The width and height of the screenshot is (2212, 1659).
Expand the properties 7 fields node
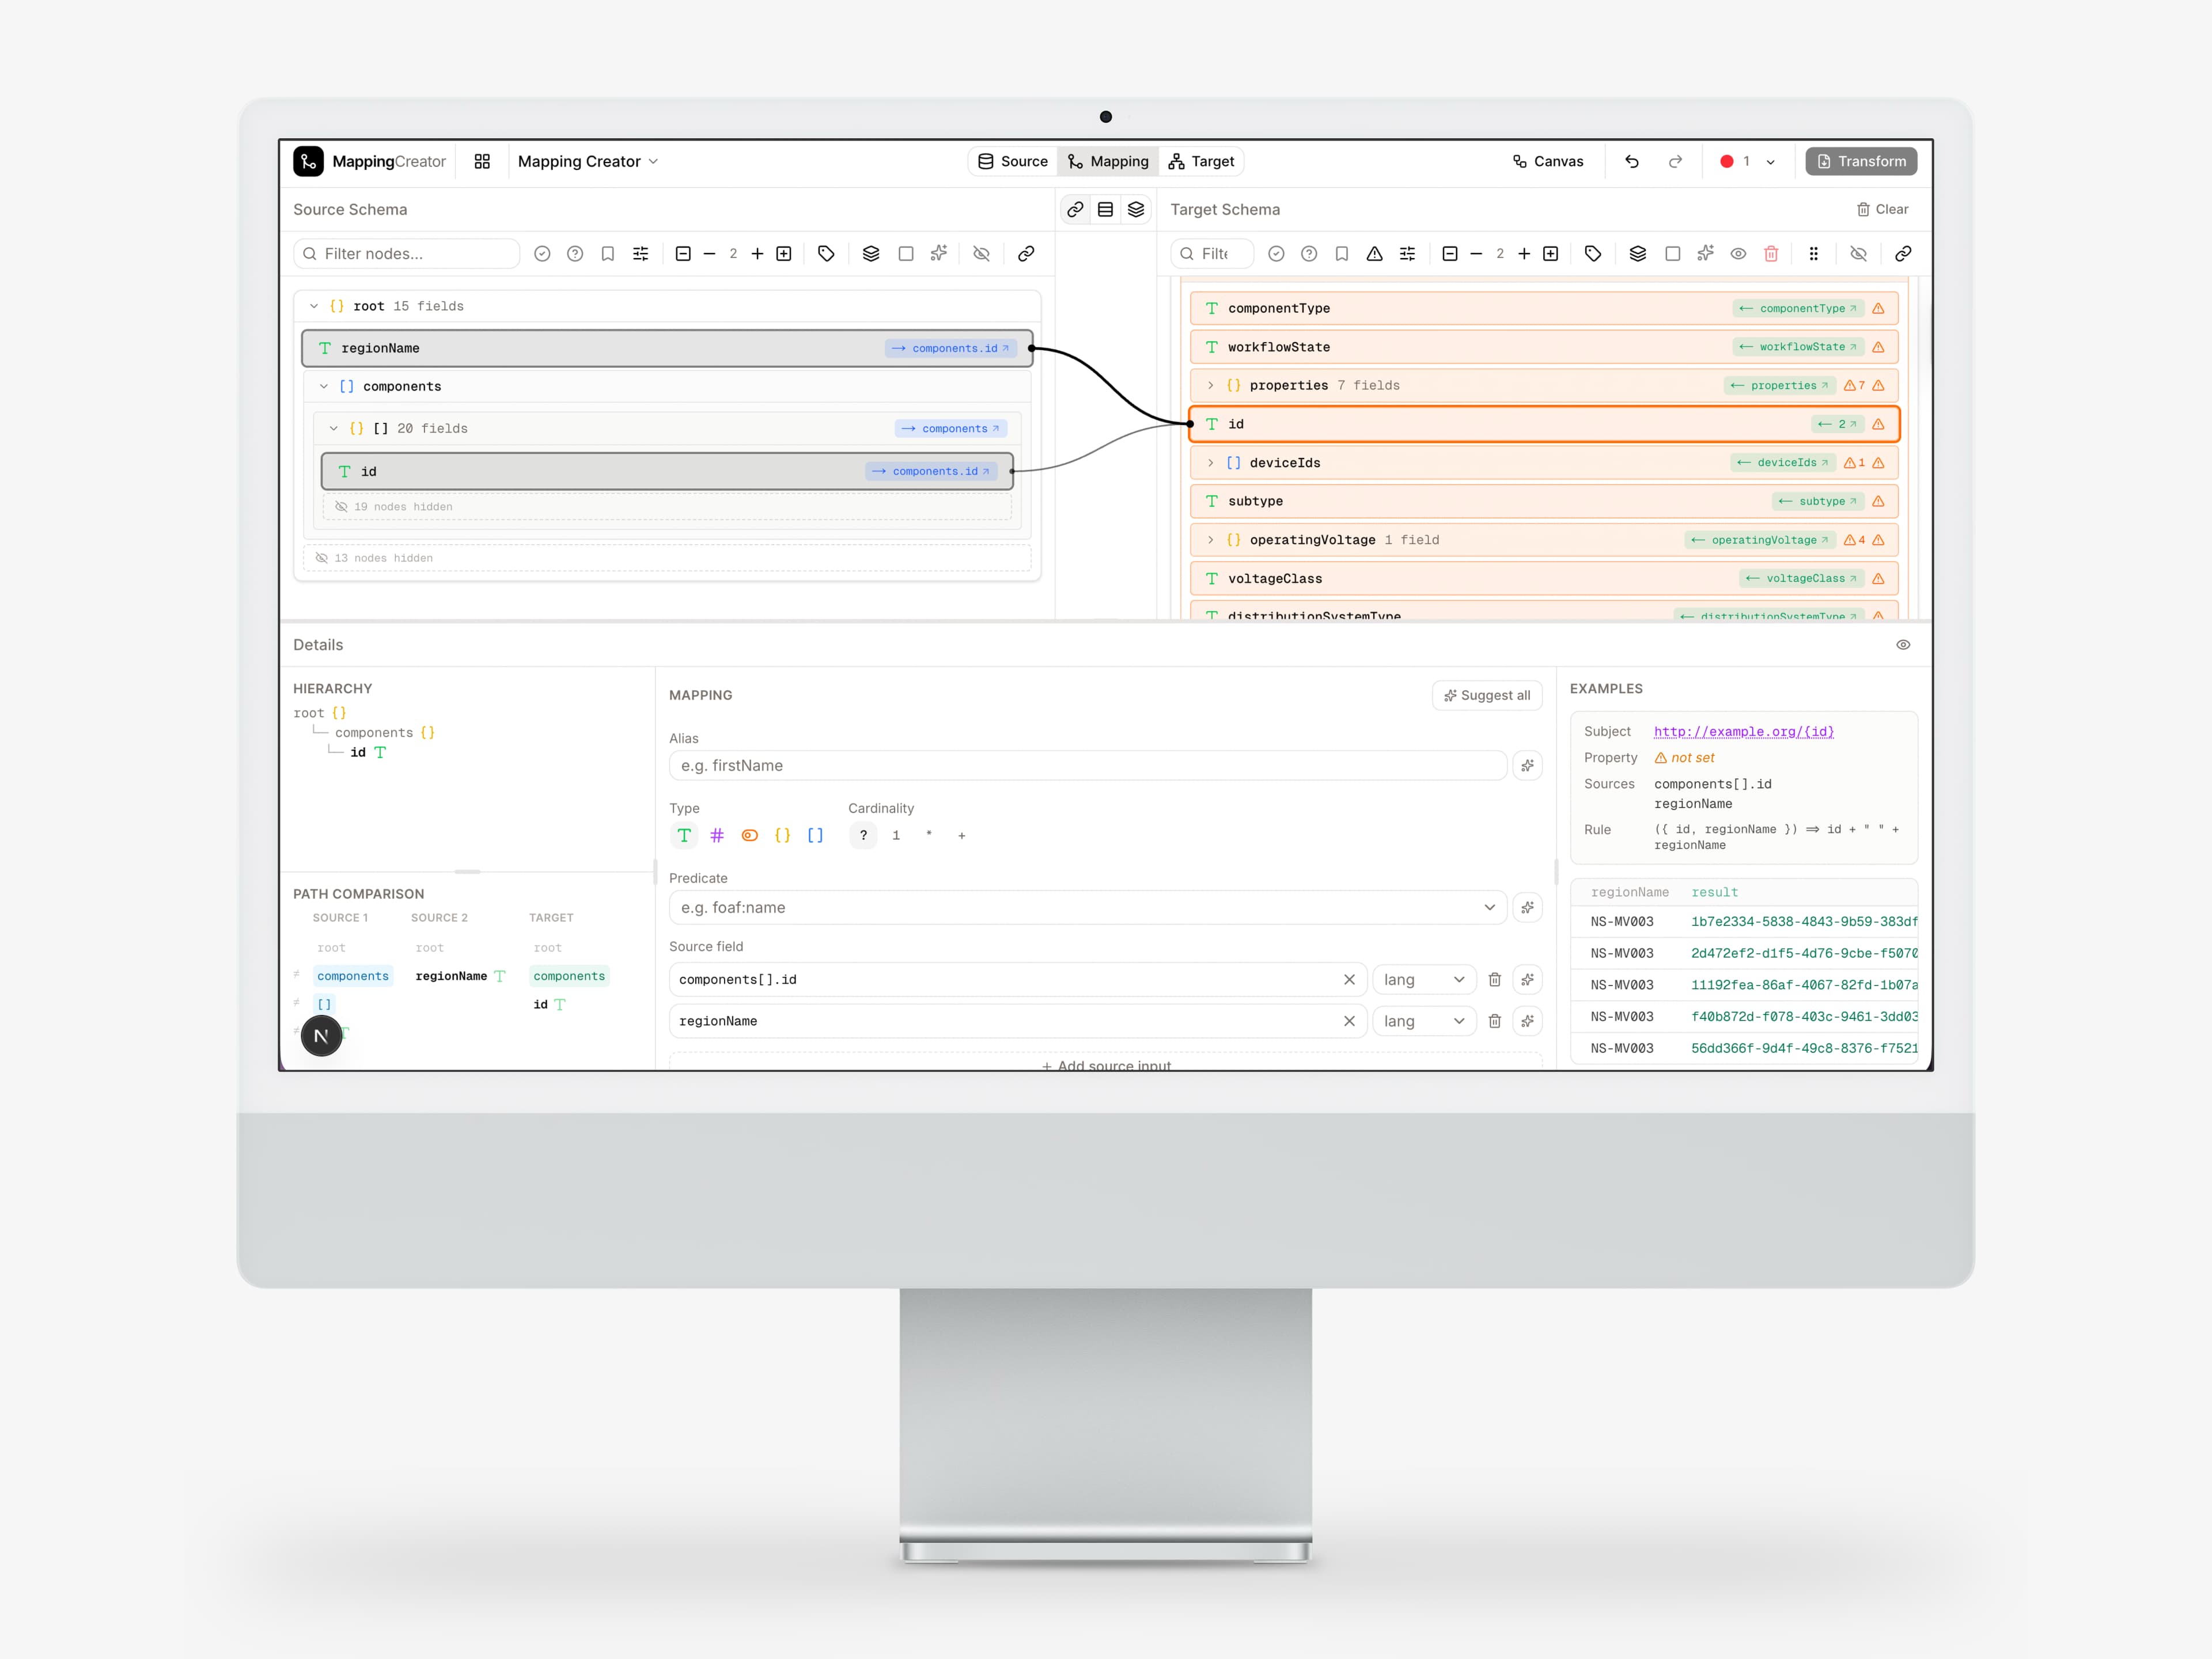point(1210,385)
